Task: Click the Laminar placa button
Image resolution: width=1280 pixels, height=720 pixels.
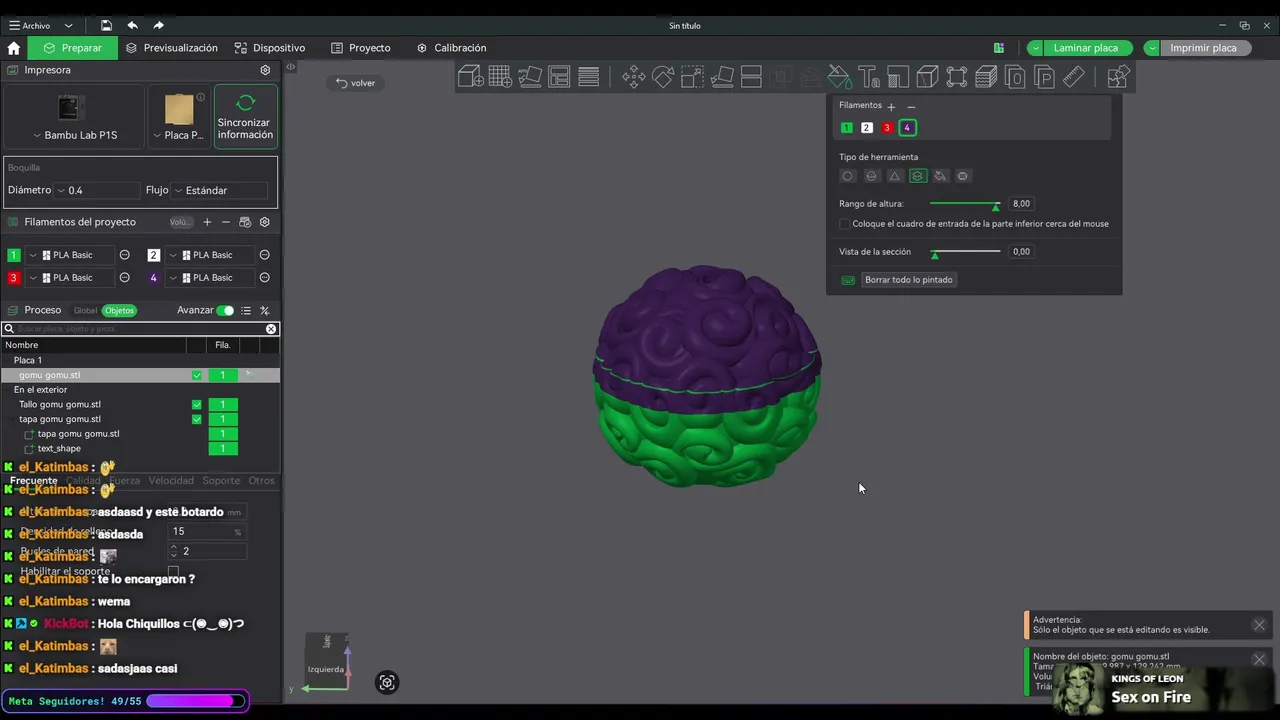Action: (x=1087, y=48)
